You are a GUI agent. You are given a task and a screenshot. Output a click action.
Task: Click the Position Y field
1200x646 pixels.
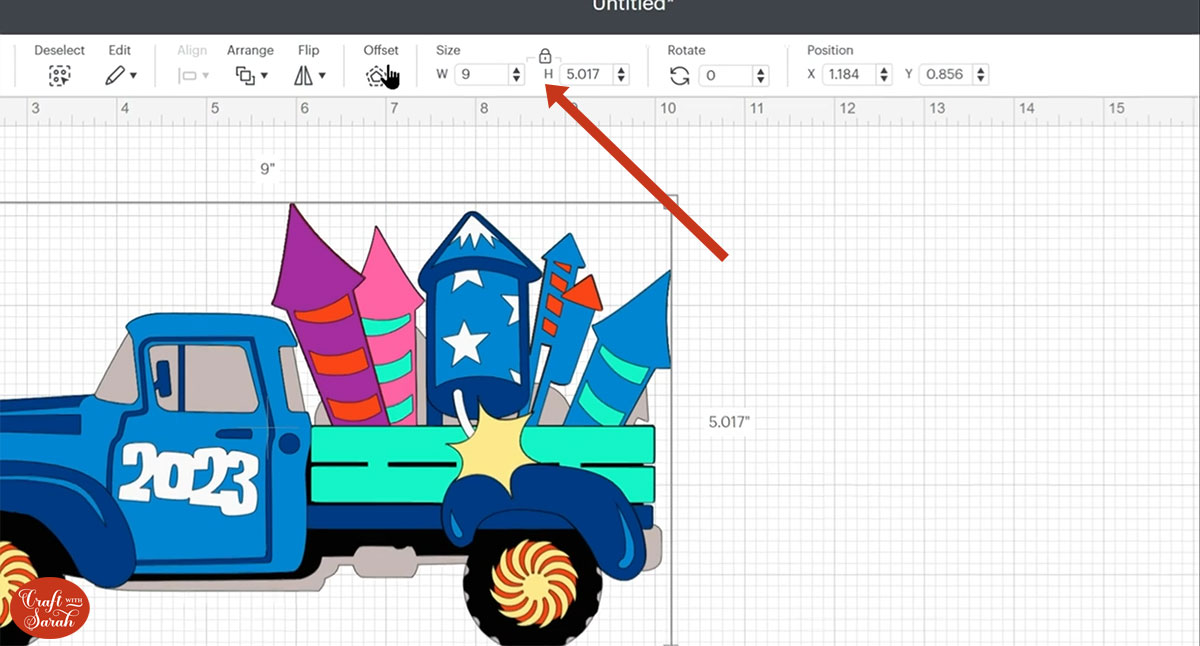tap(947, 75)
